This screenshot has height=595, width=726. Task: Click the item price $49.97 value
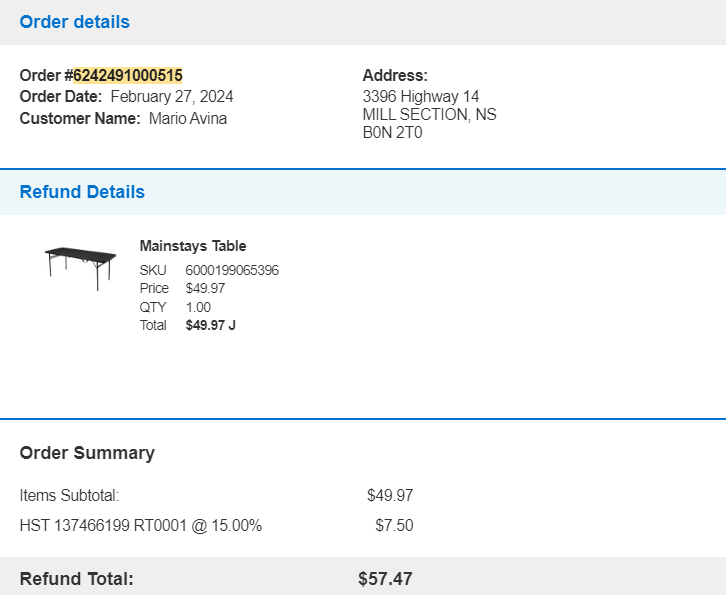click(205, 288)
